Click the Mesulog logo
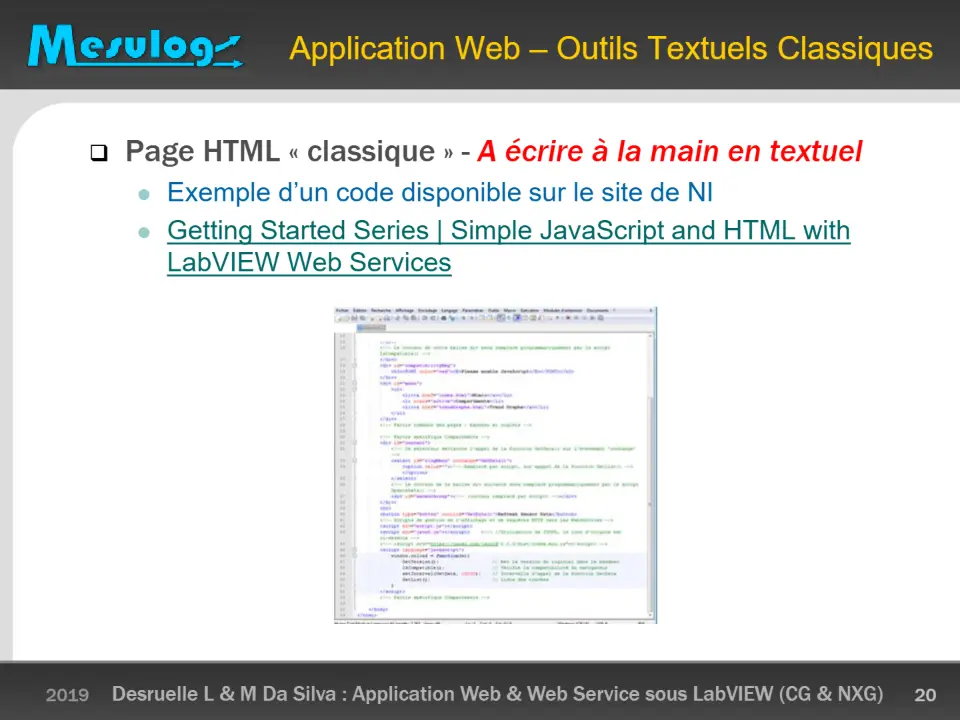Viewport: 960px width, 720px height. tap(135, 46)
